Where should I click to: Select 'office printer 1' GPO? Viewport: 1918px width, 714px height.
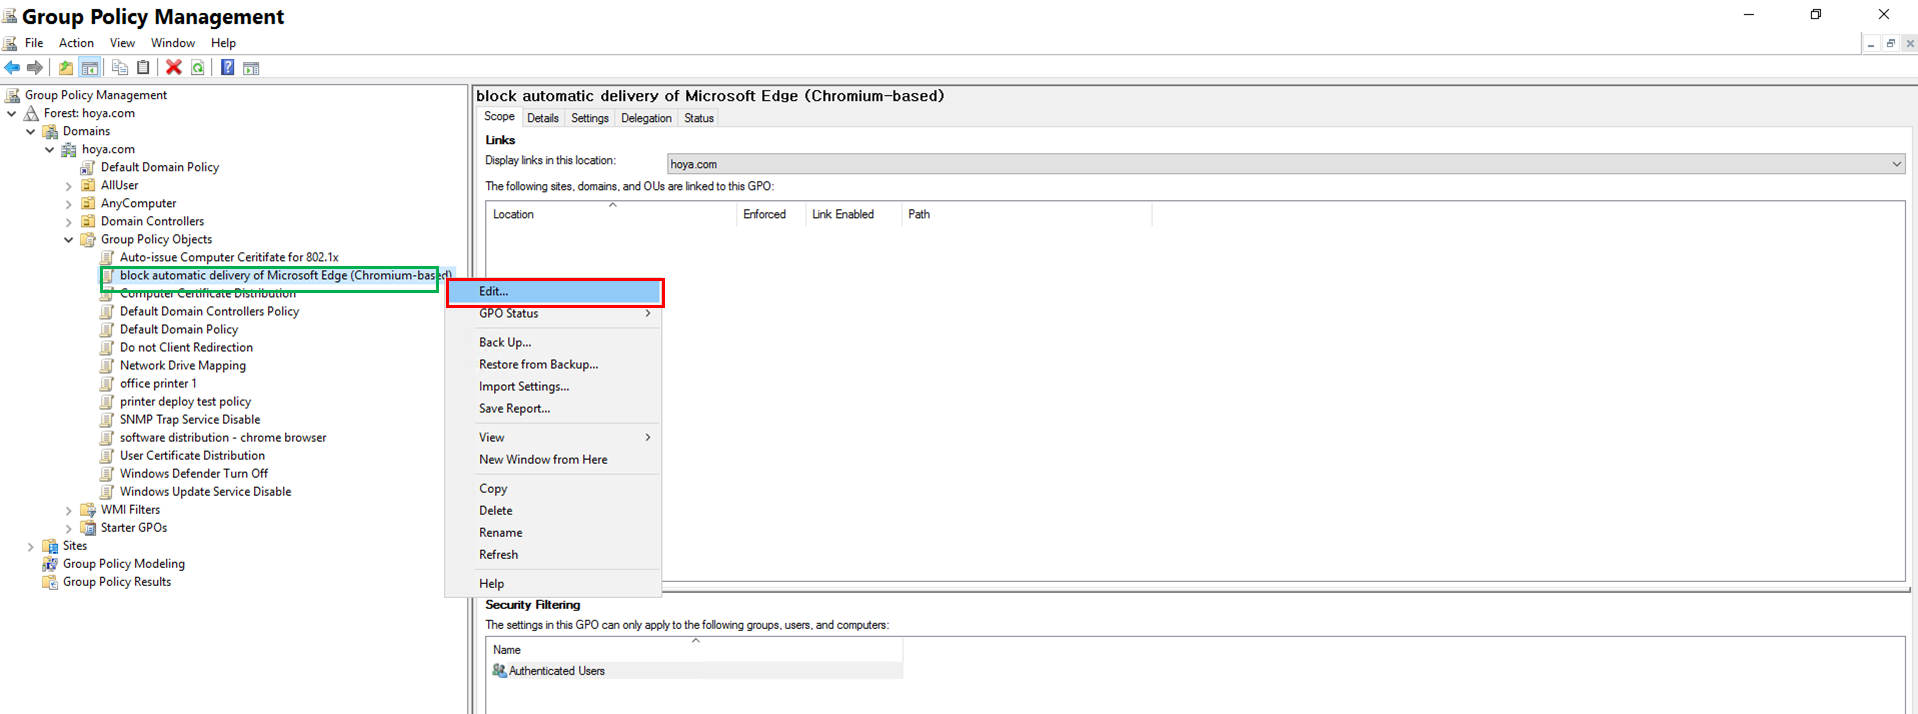(158, 384)
